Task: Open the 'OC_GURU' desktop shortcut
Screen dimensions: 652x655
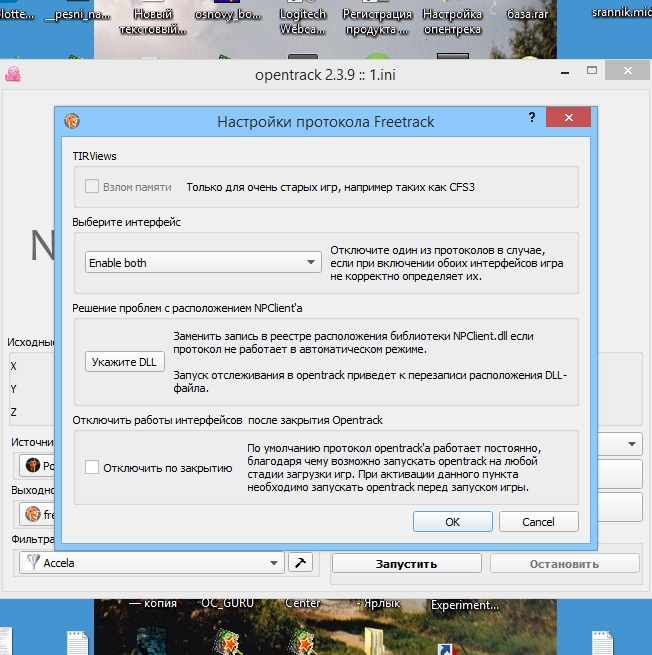Action: pos(228,603)
